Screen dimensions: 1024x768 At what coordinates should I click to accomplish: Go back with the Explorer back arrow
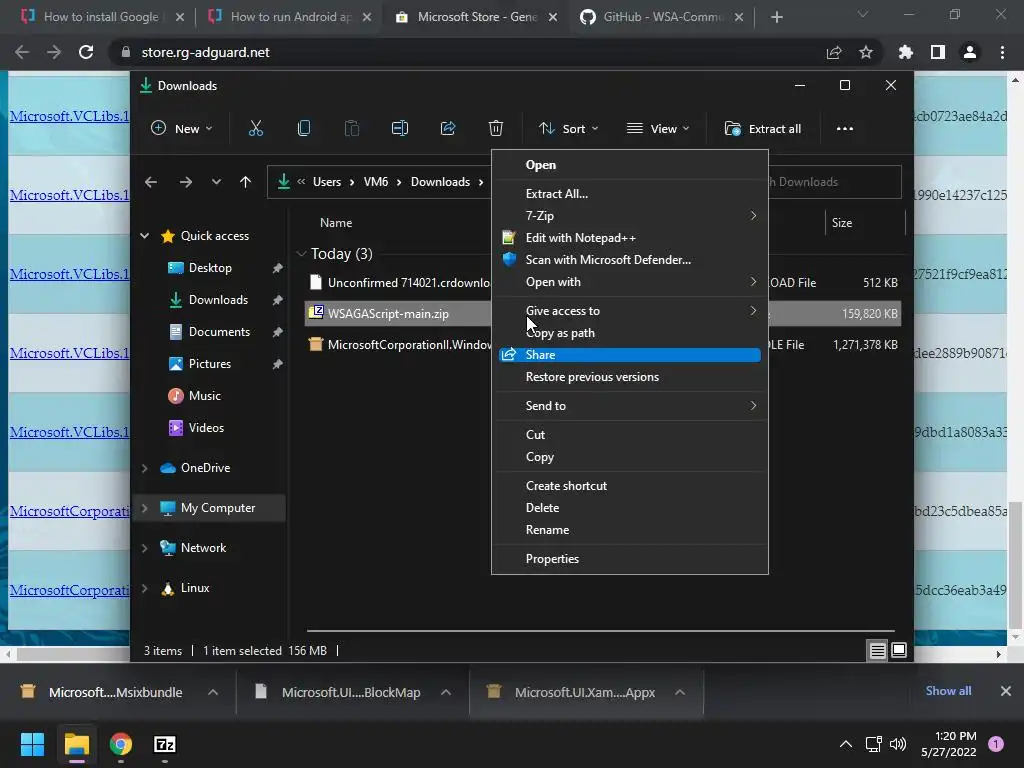tap(151, 182)
